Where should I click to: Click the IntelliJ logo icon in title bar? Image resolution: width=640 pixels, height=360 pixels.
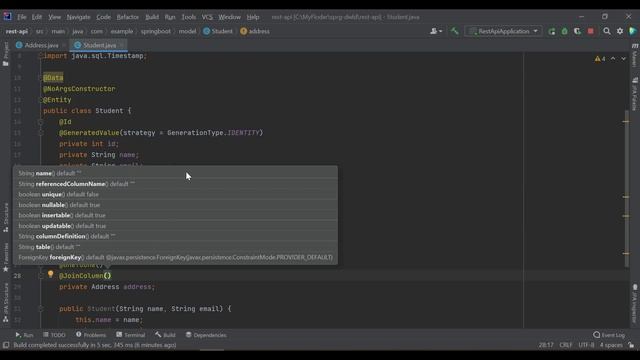tap(7, 17)
